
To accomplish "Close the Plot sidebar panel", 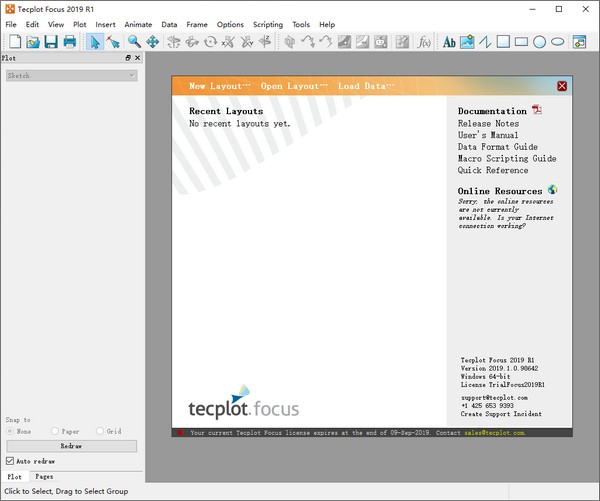I will [x=137, y=58].
